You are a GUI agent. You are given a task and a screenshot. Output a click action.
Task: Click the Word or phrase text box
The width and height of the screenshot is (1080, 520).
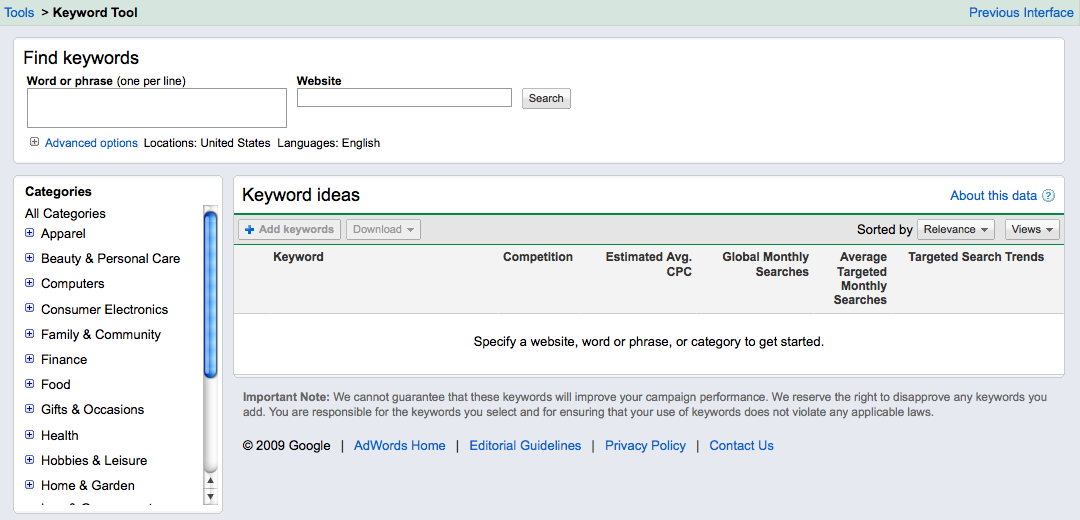(156, 108)
